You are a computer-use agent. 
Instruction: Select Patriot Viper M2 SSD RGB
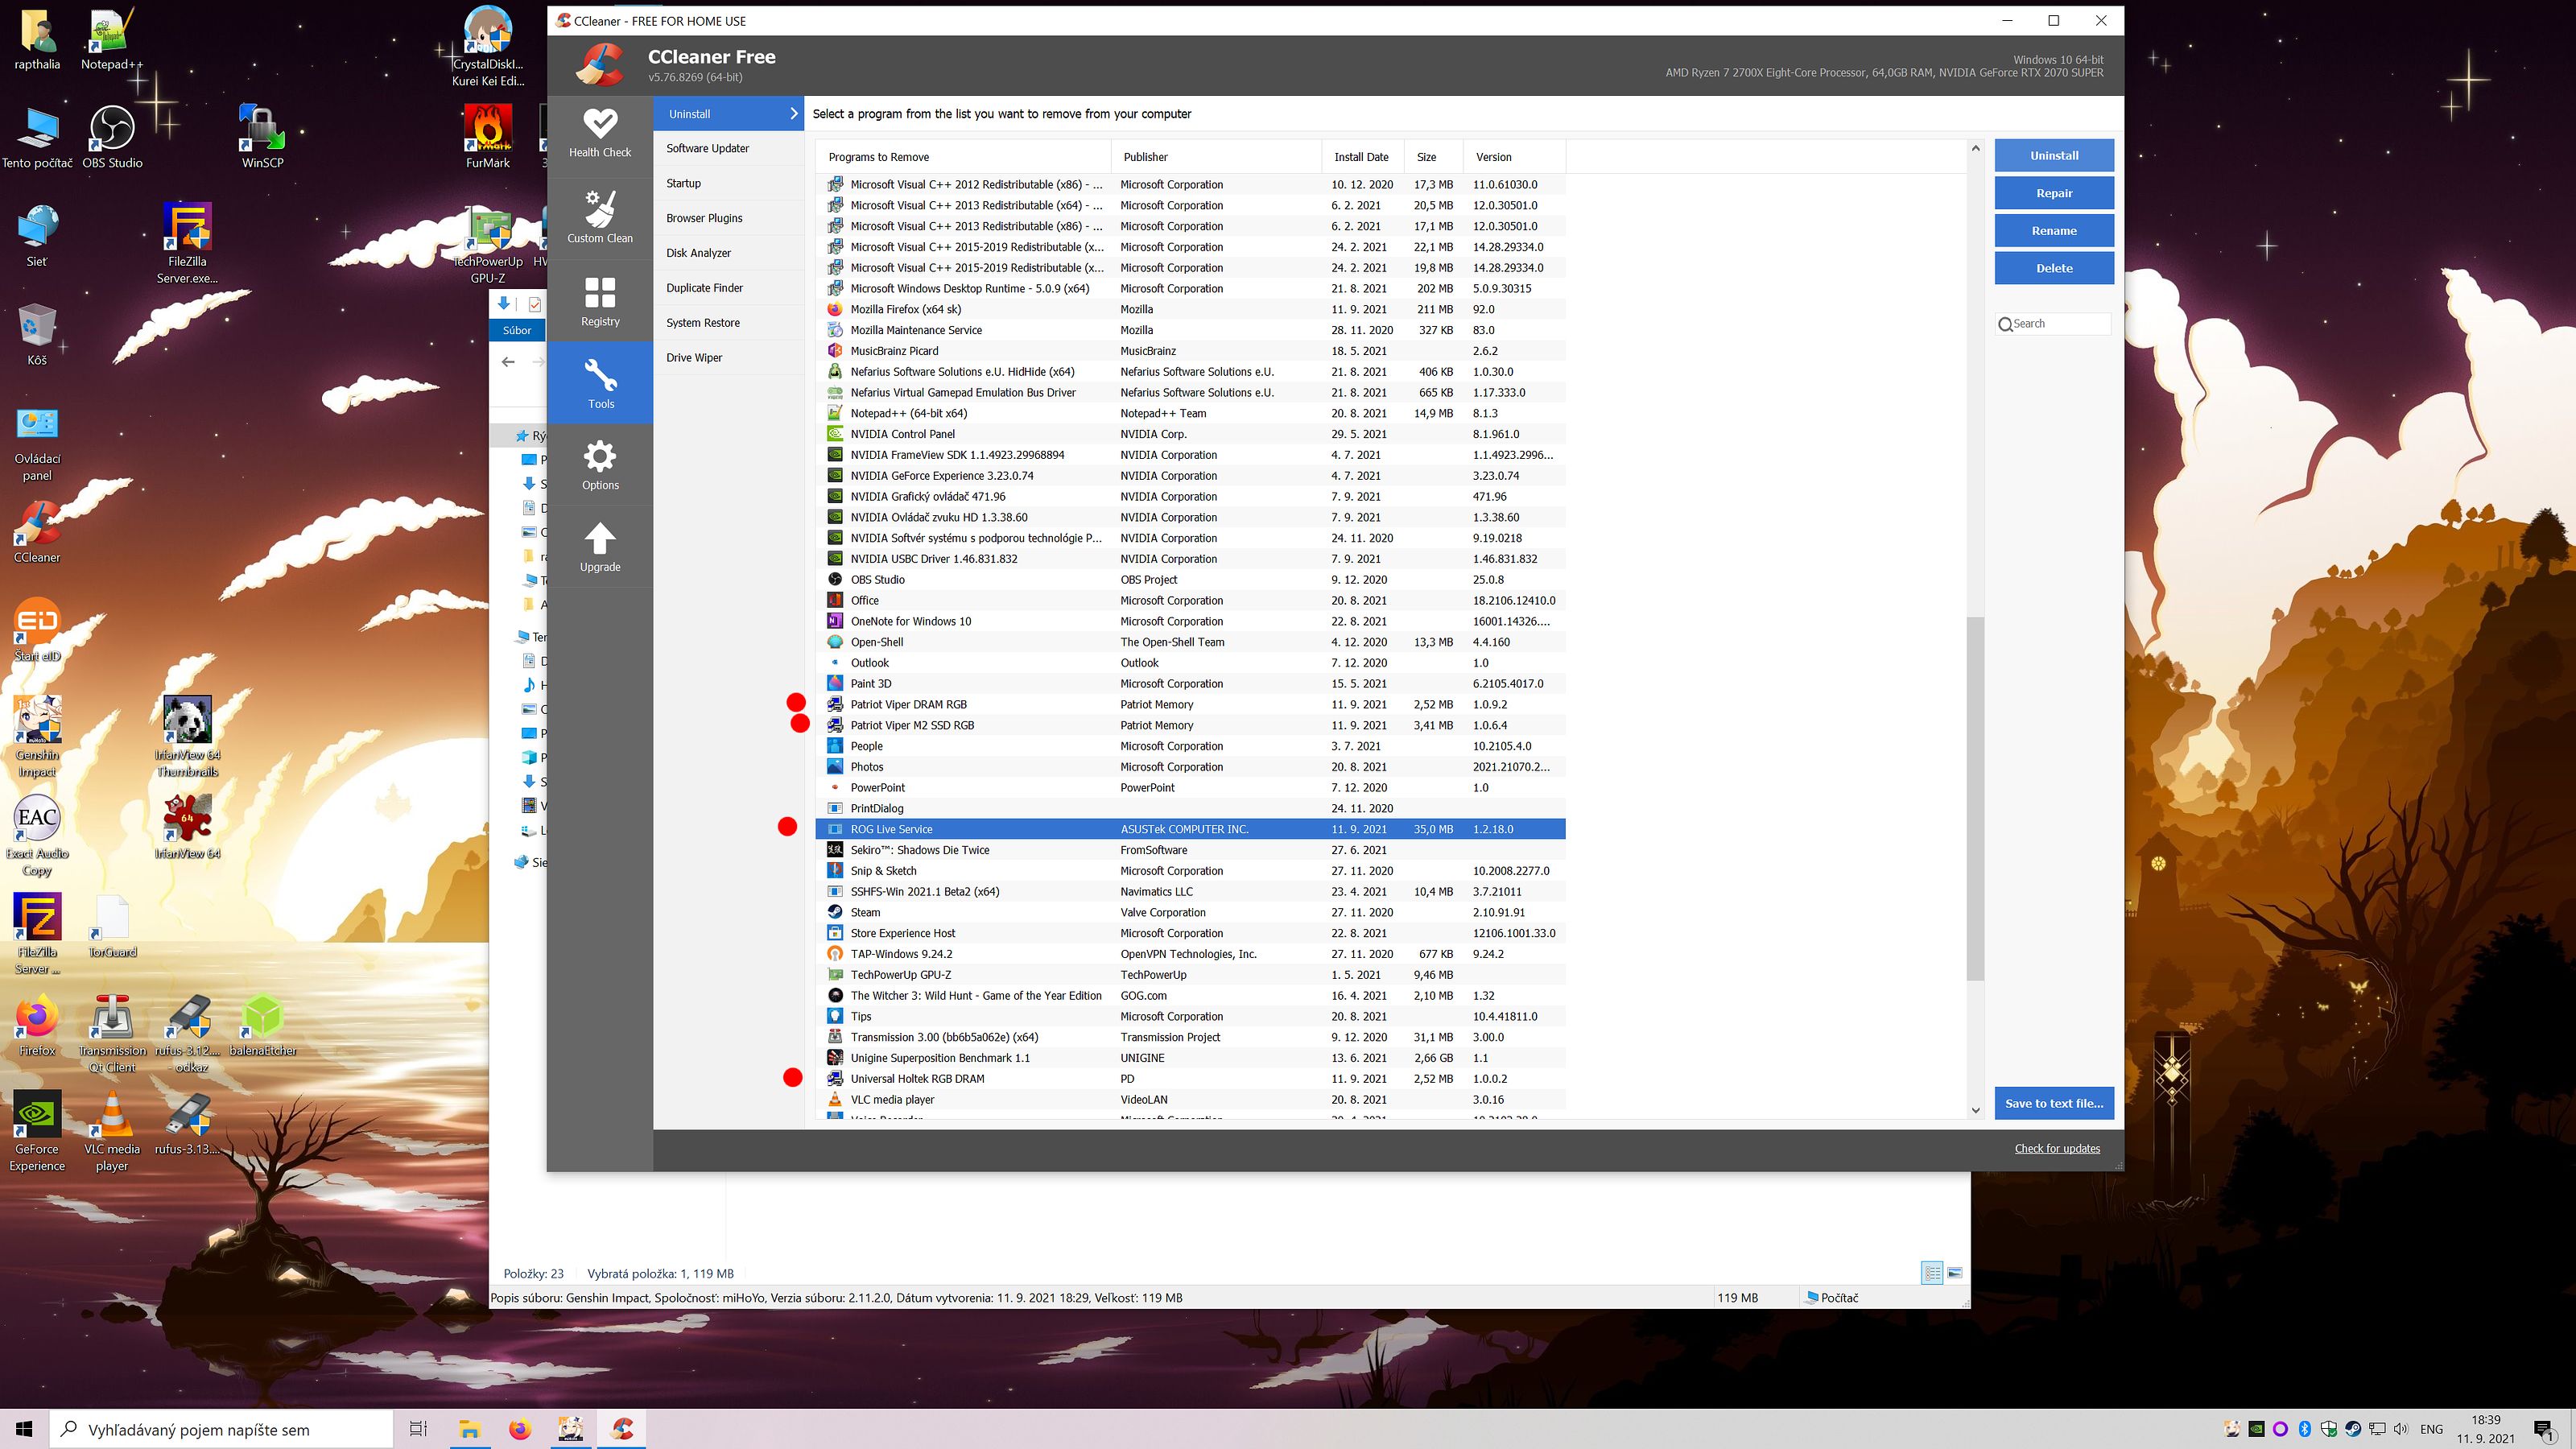(x=1191, y=726)
